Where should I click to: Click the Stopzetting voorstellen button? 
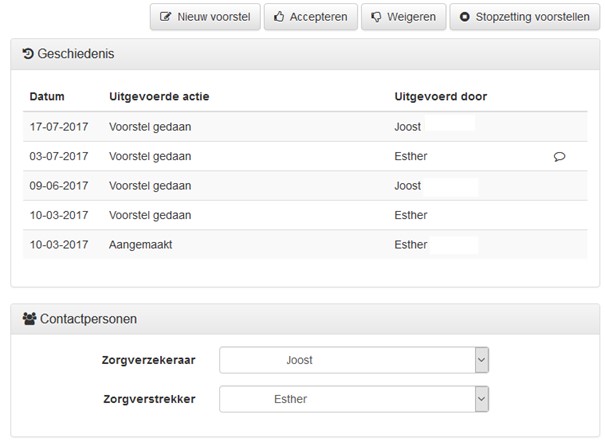tap(525, 17)
